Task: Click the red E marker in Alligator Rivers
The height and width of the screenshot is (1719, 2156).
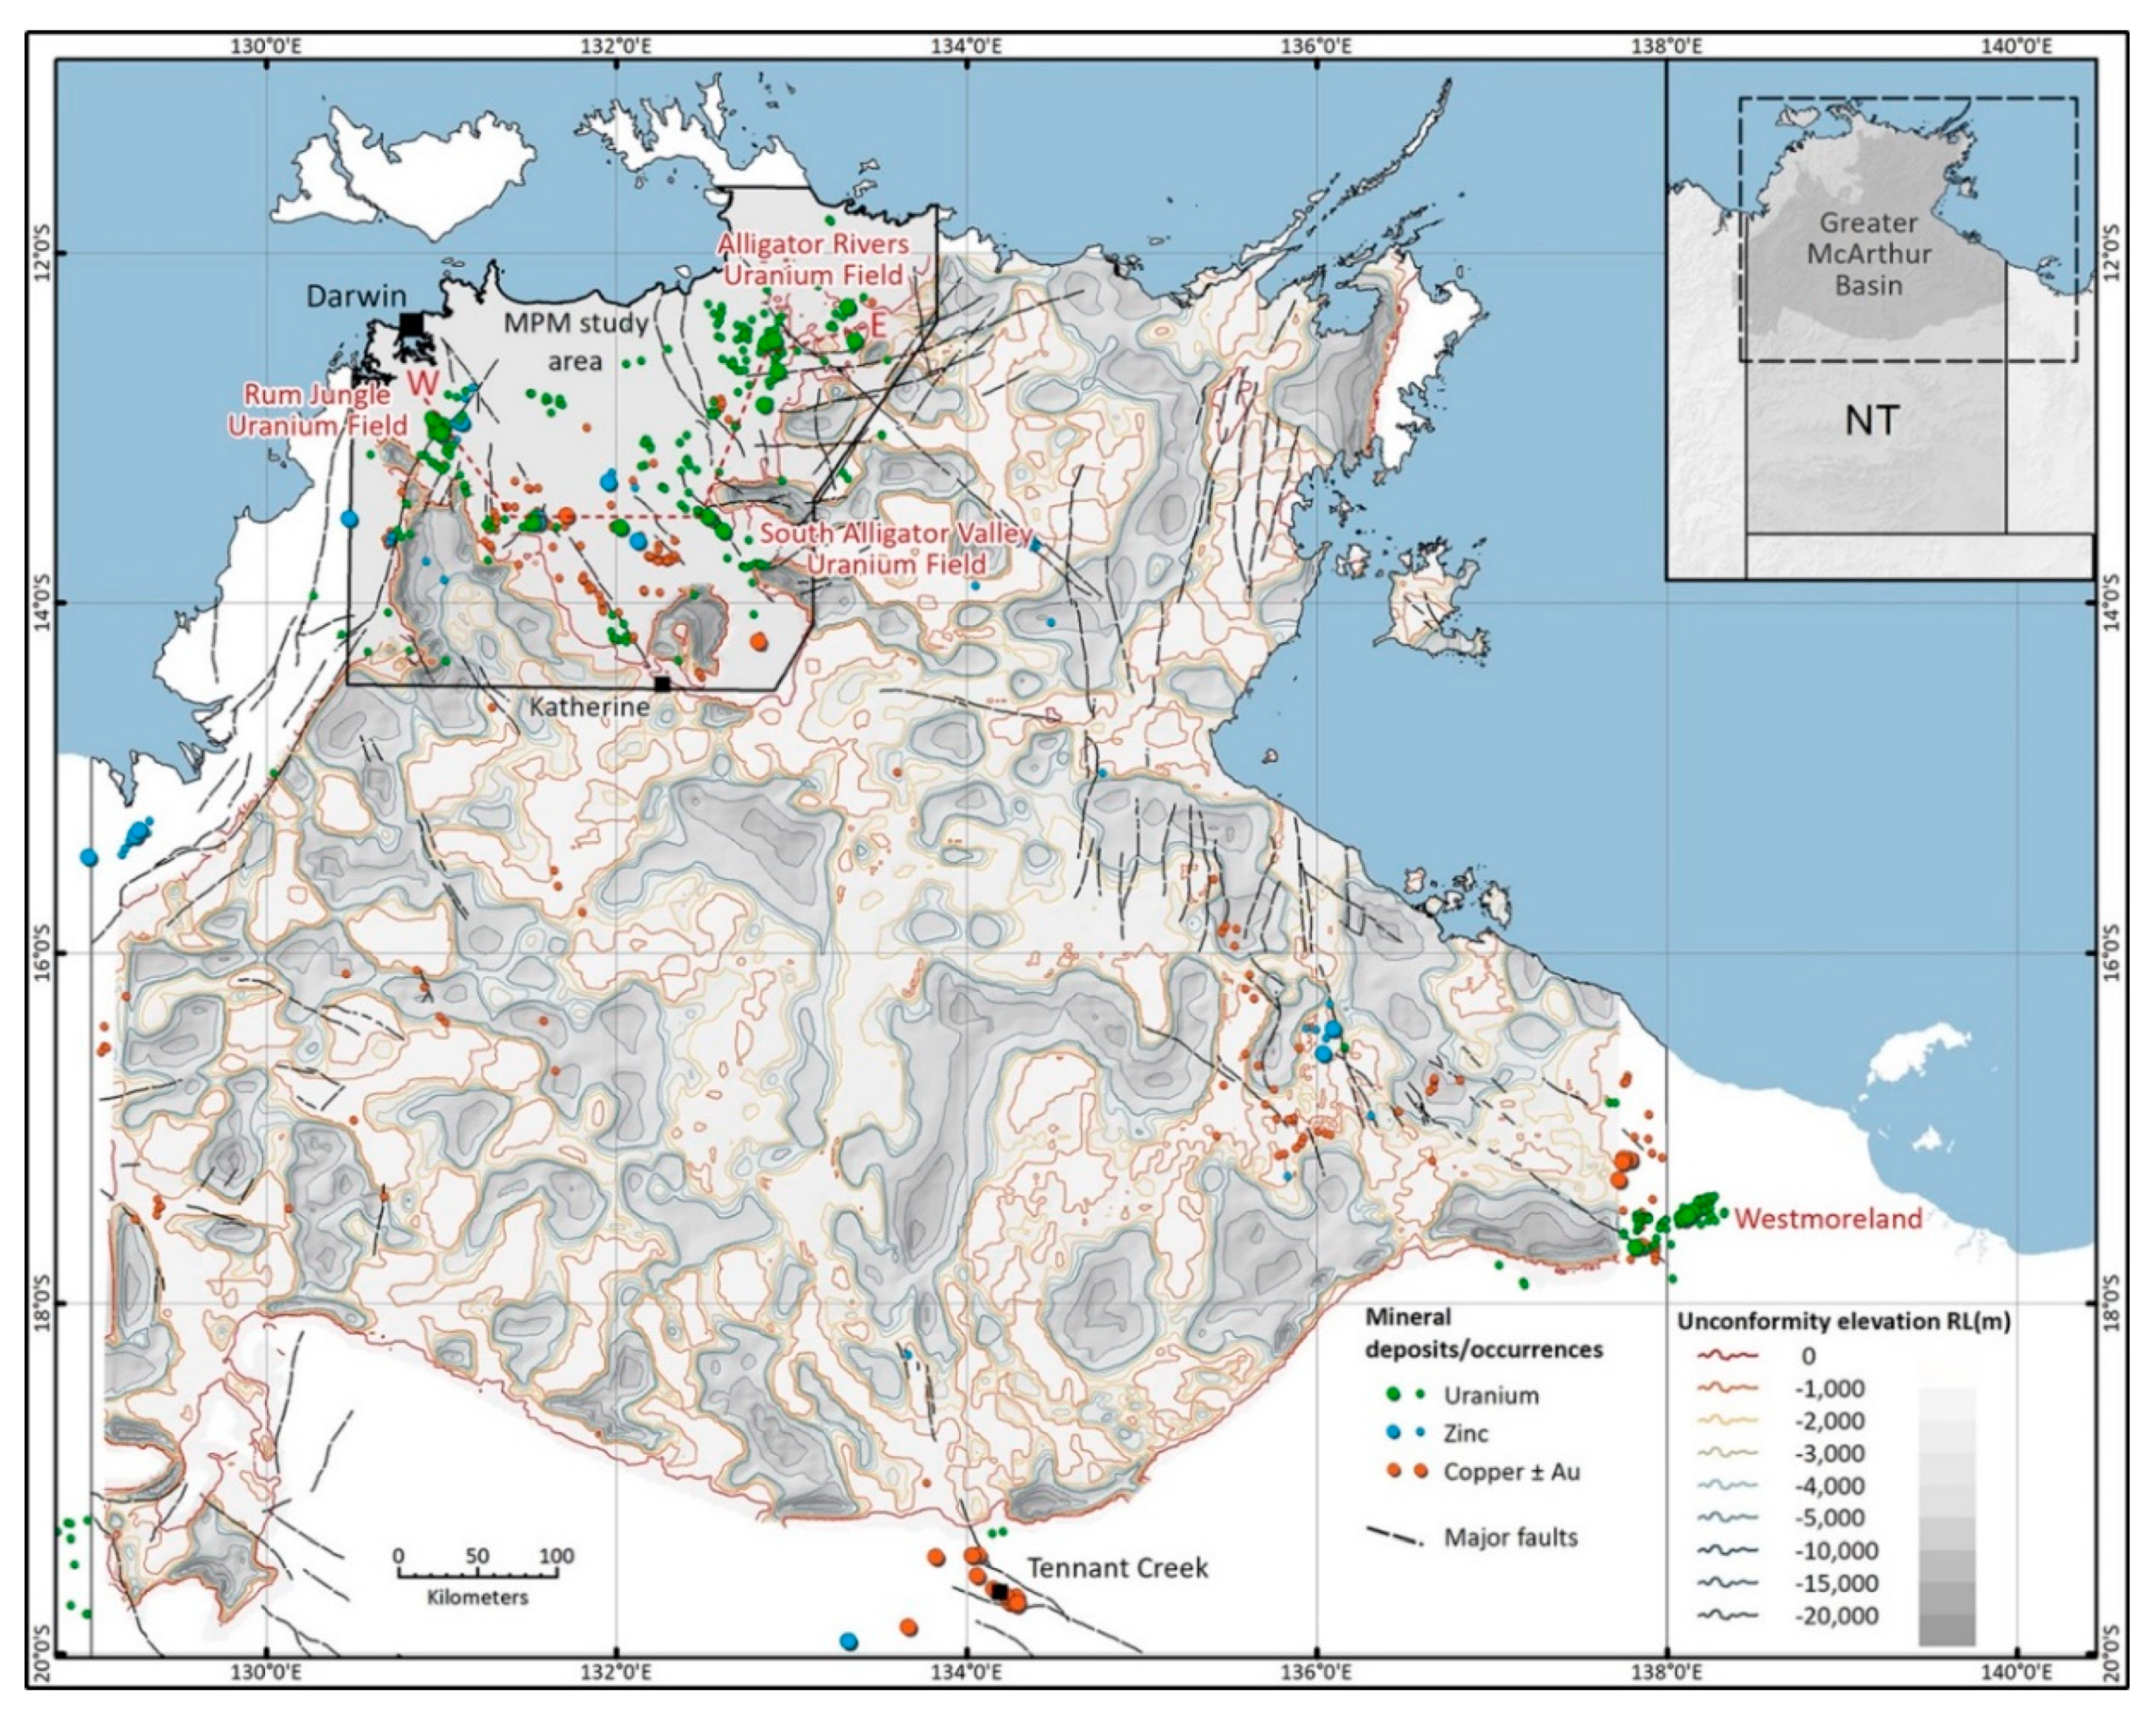Action: [879, 325]
